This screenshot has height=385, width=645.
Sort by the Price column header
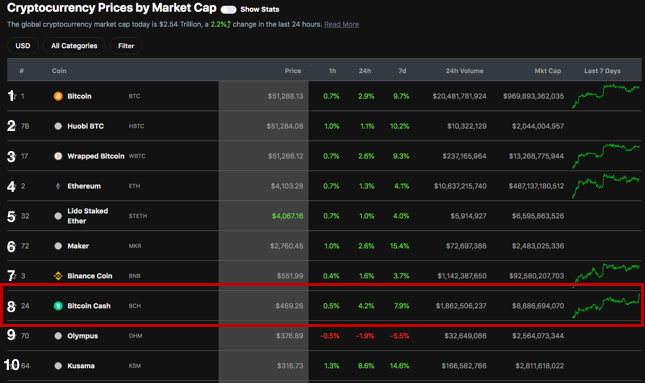pos(293,71)
